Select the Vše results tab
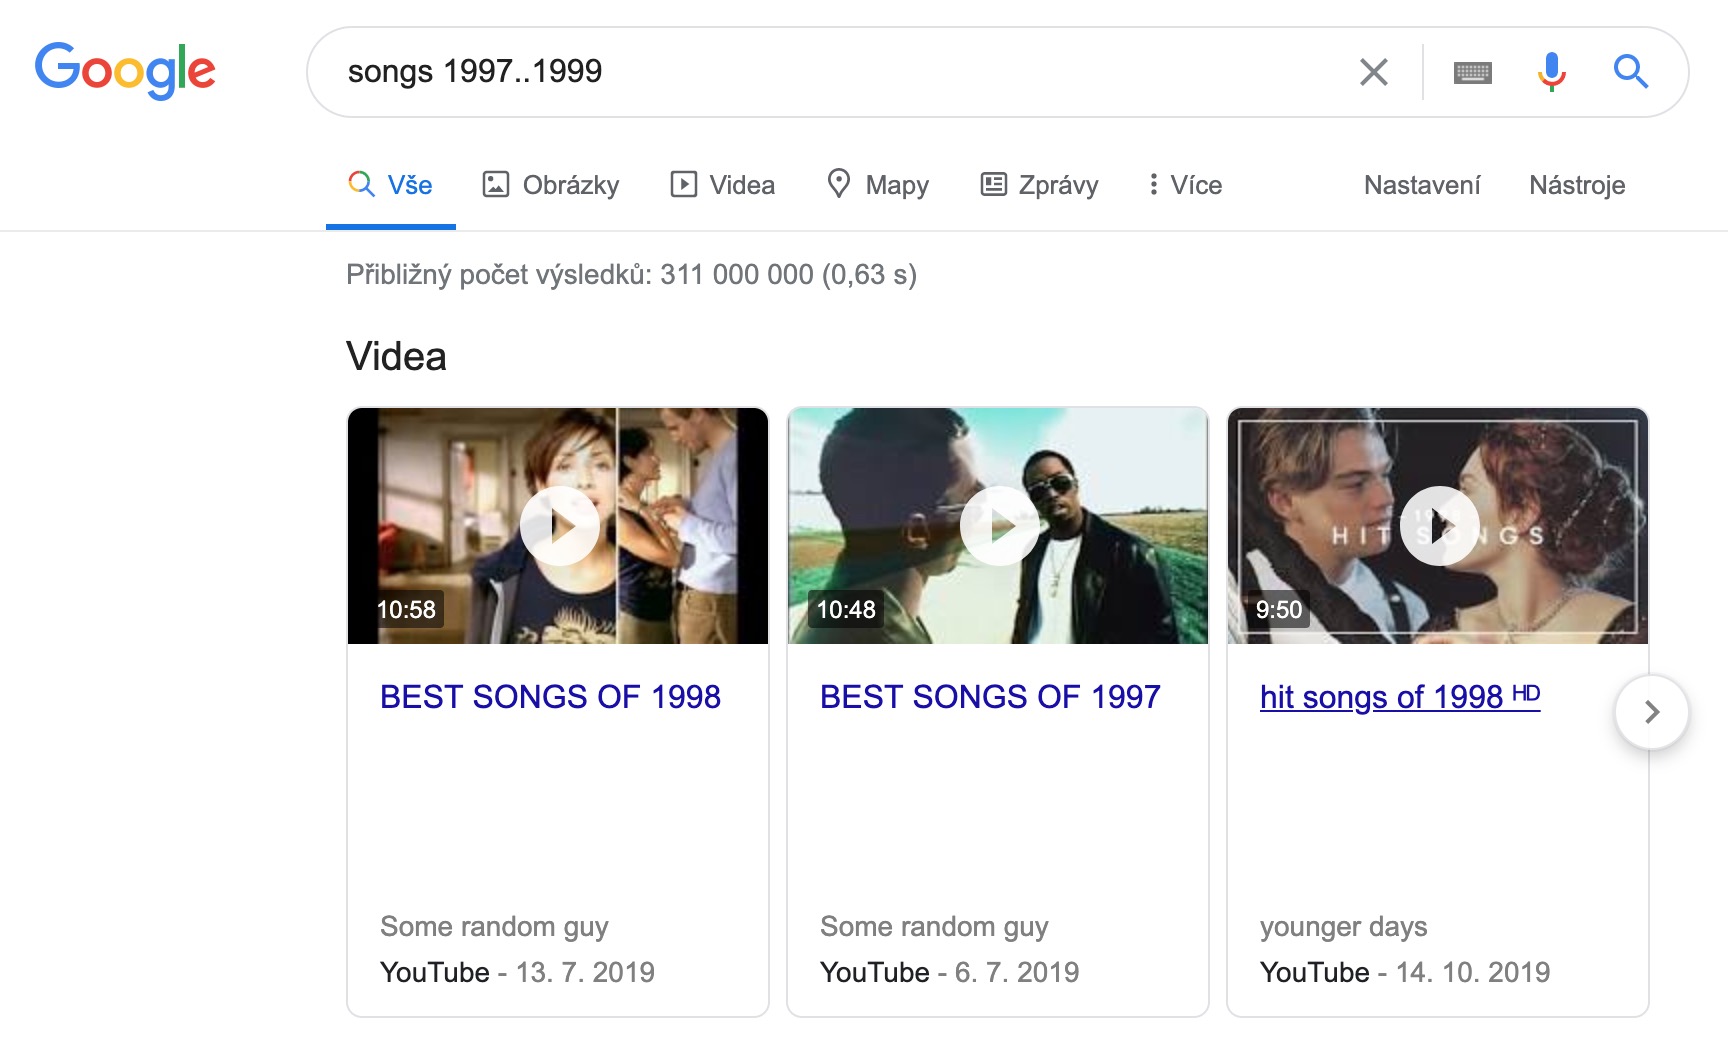Screen dimensions: 1728x1050 tap(391, 185)
